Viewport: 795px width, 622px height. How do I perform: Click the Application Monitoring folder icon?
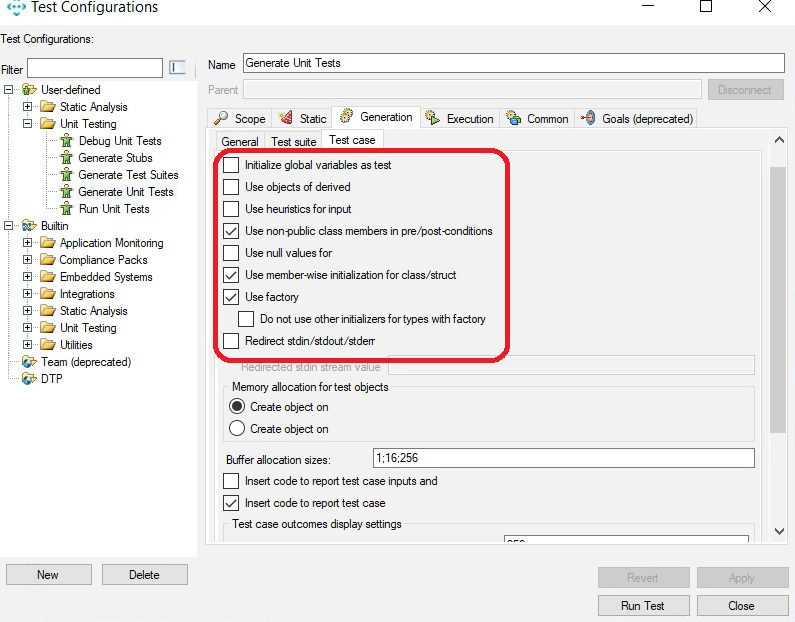48,243
